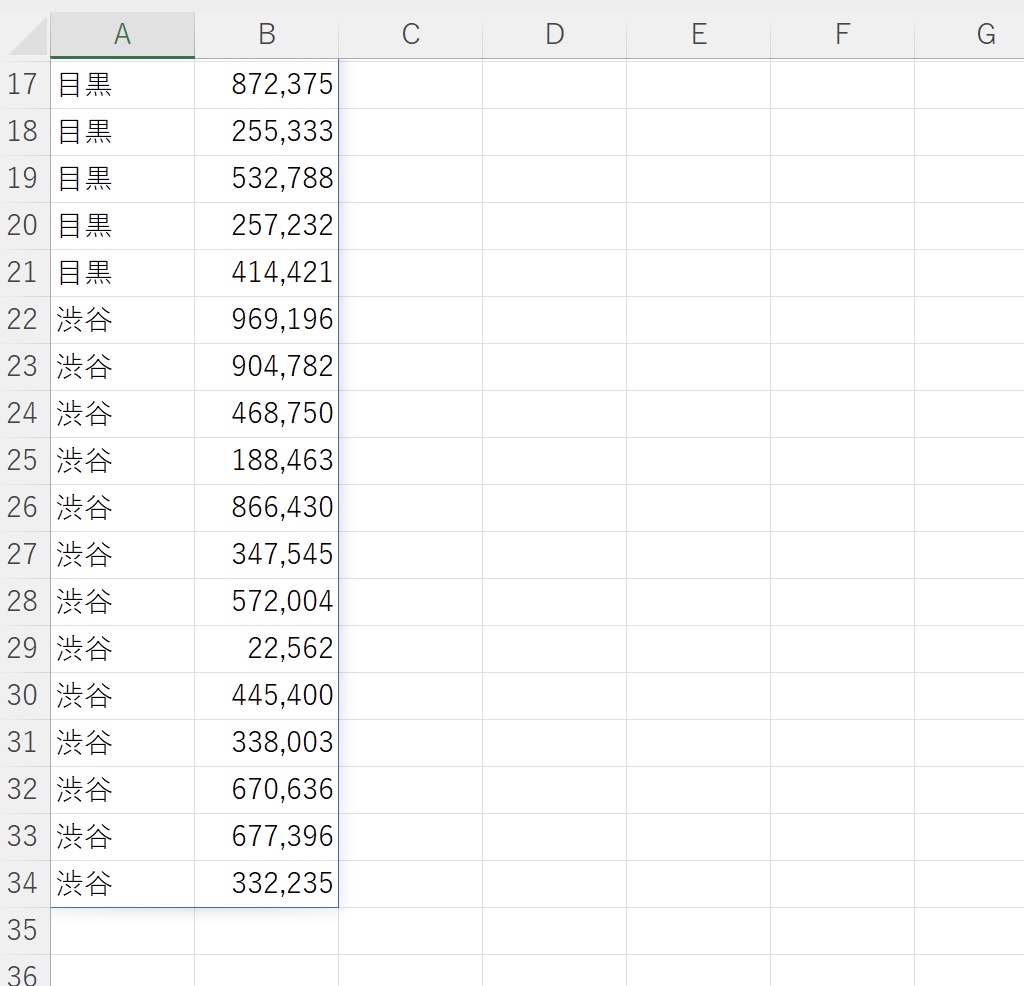1024x986 pixels.
Task: Select column G header
Action: (x=985, y=35)
